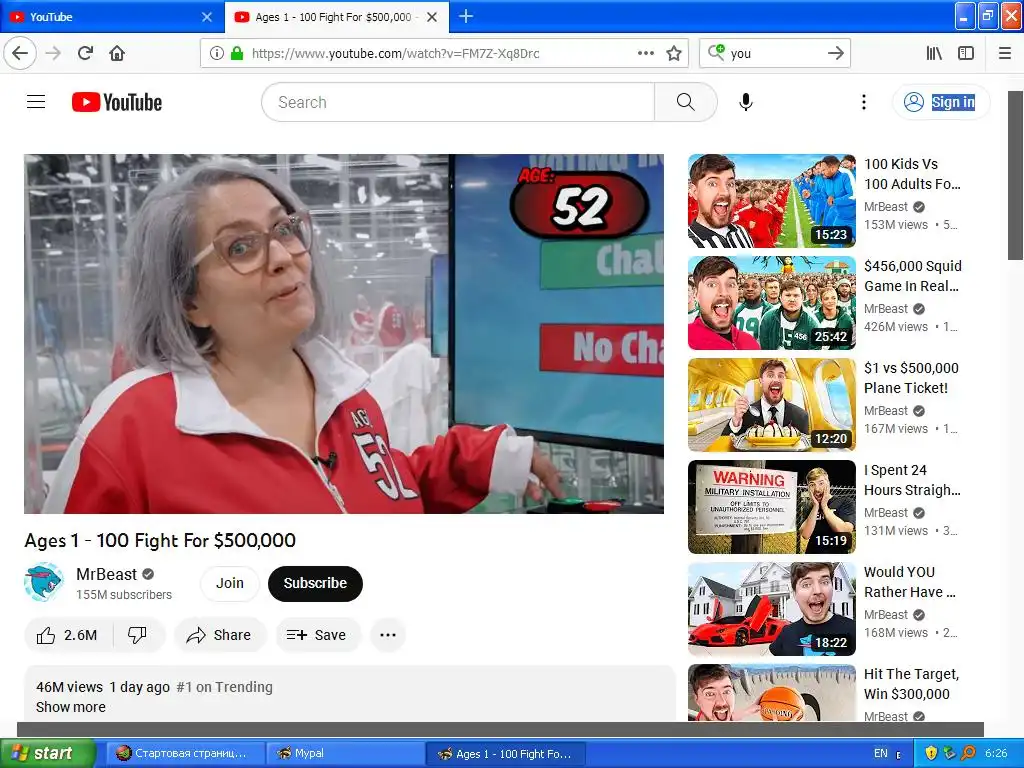Click the green padlock security icon
The height and width of the screenshot is (768, 1024).
[237, 53]
